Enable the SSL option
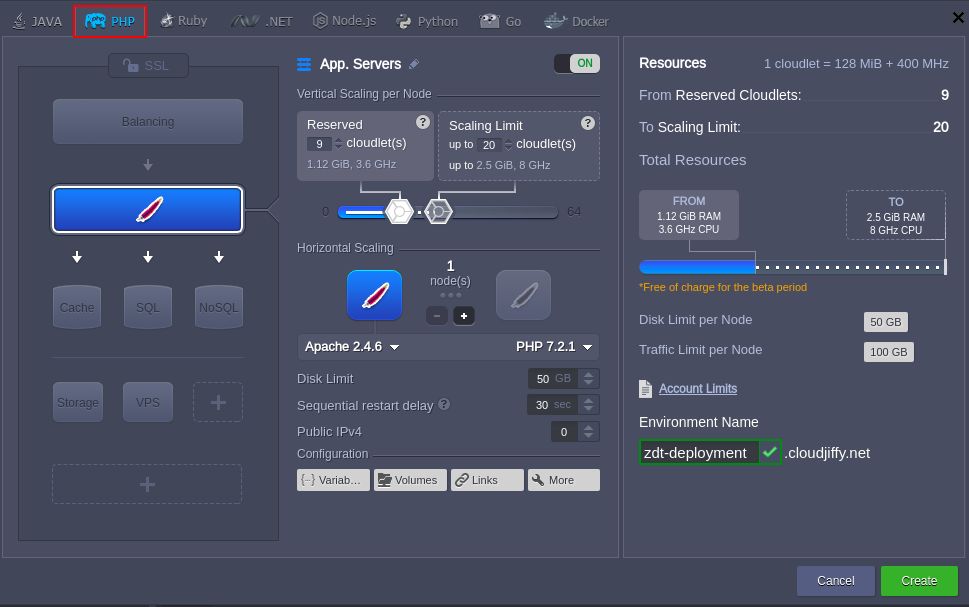The image size is (969, 607). tap(148, 66)
